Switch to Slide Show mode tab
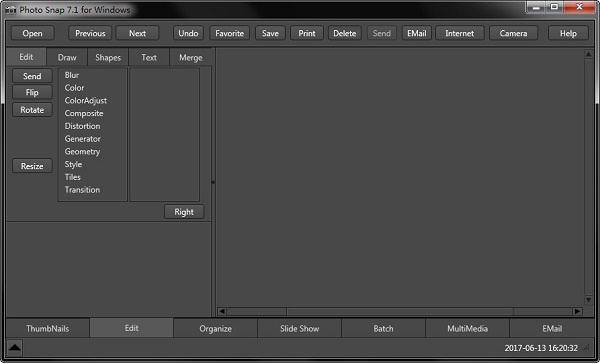 pos(299,329)
